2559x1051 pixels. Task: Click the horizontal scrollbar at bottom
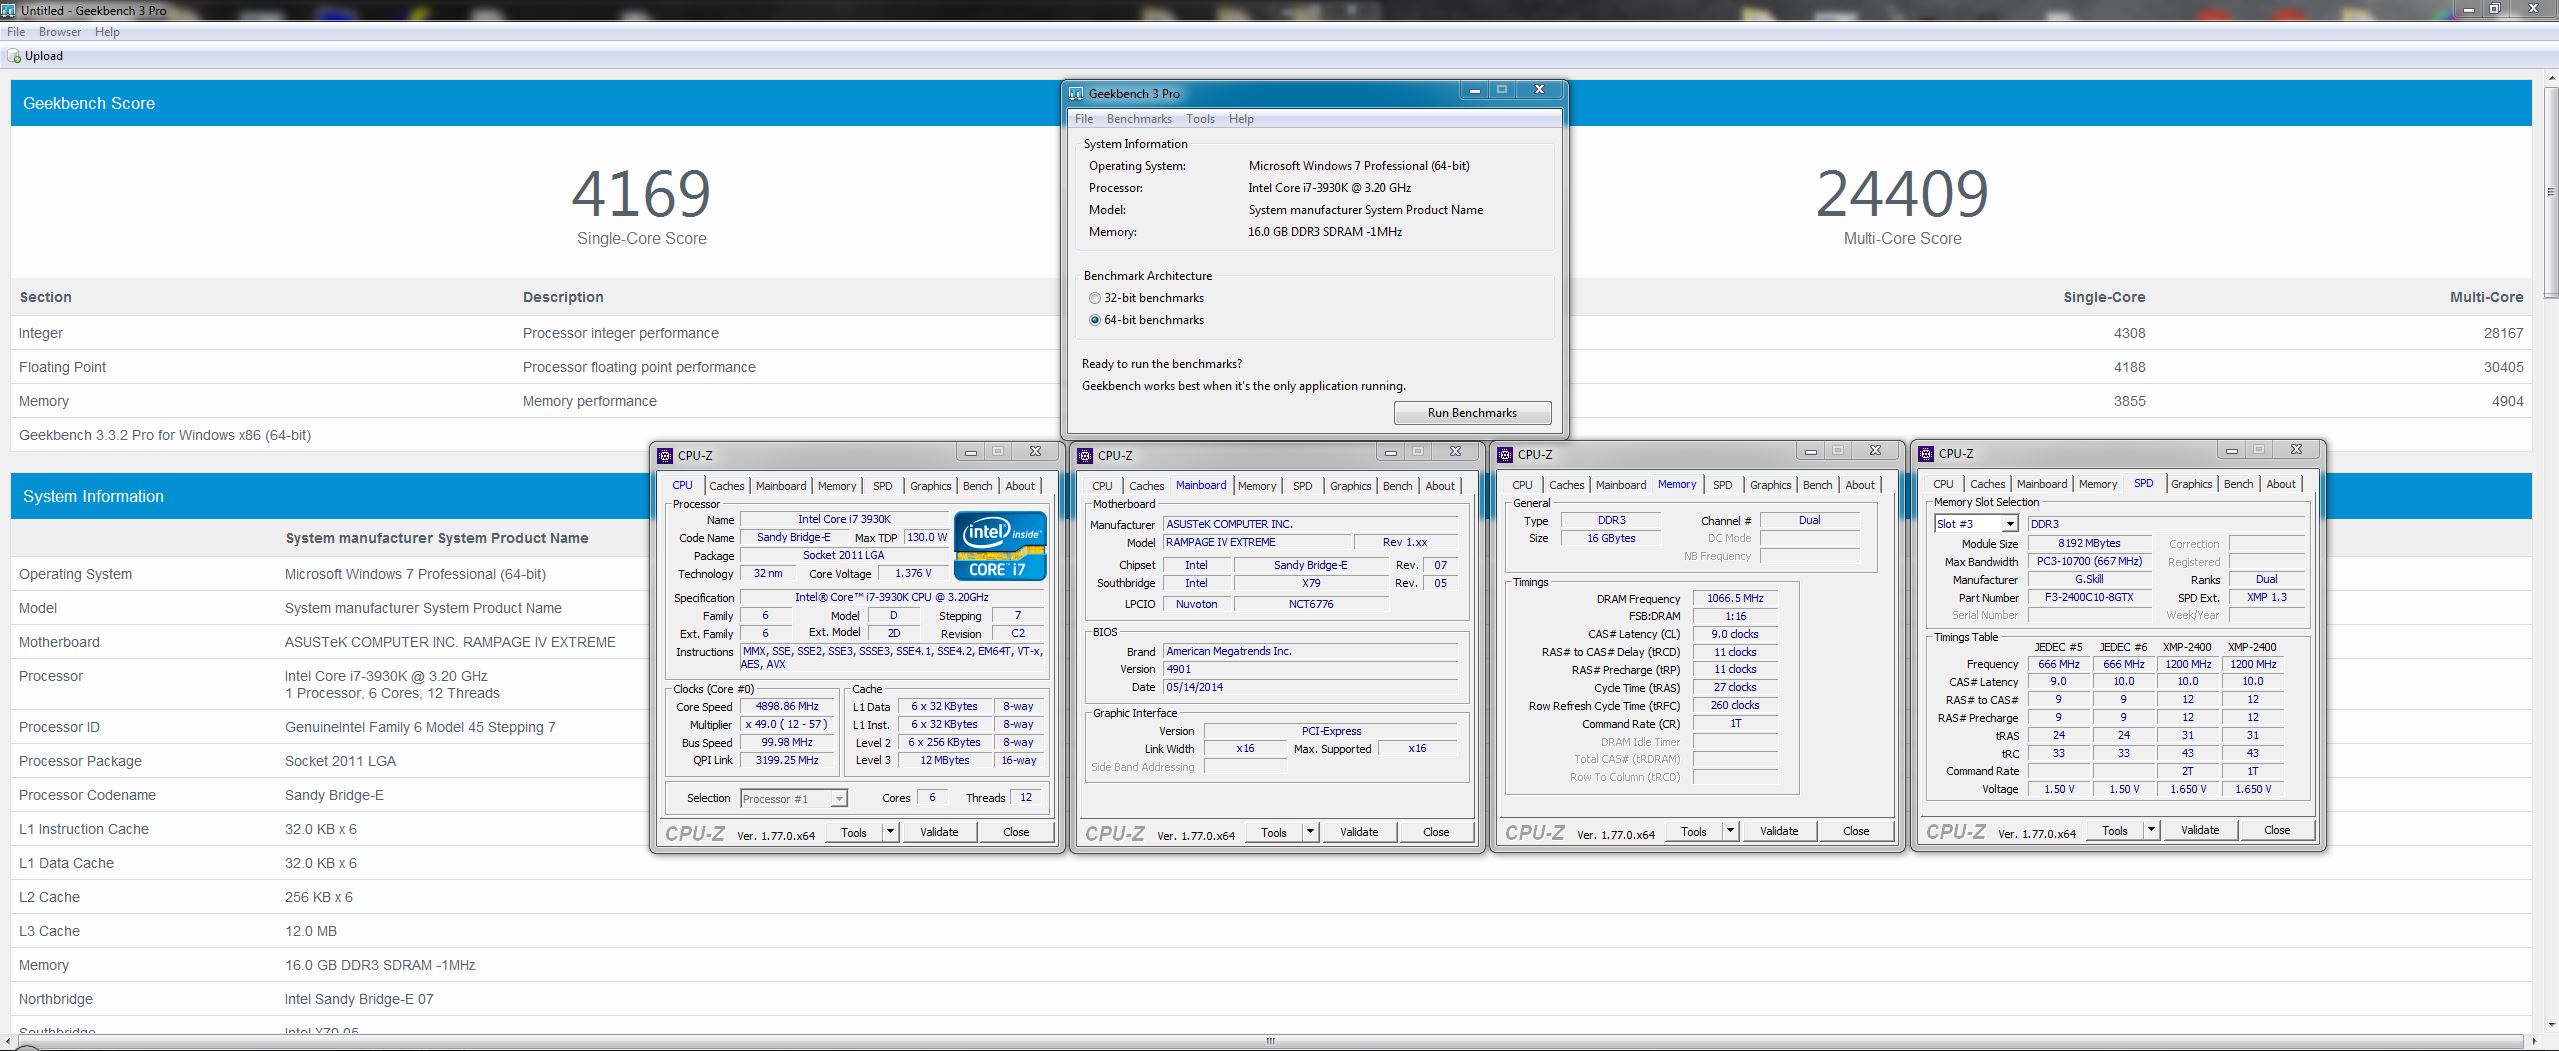point(1270,1041)
